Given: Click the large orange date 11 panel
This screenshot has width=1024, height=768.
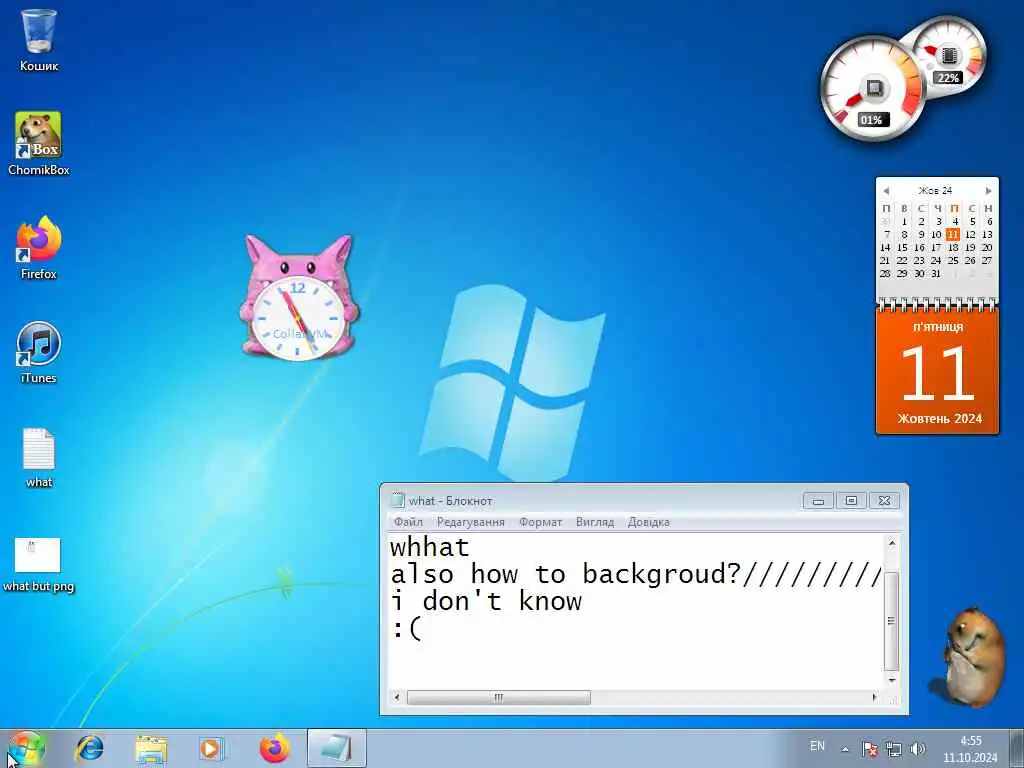Looking at the screenshot, I should pos(937,371).
